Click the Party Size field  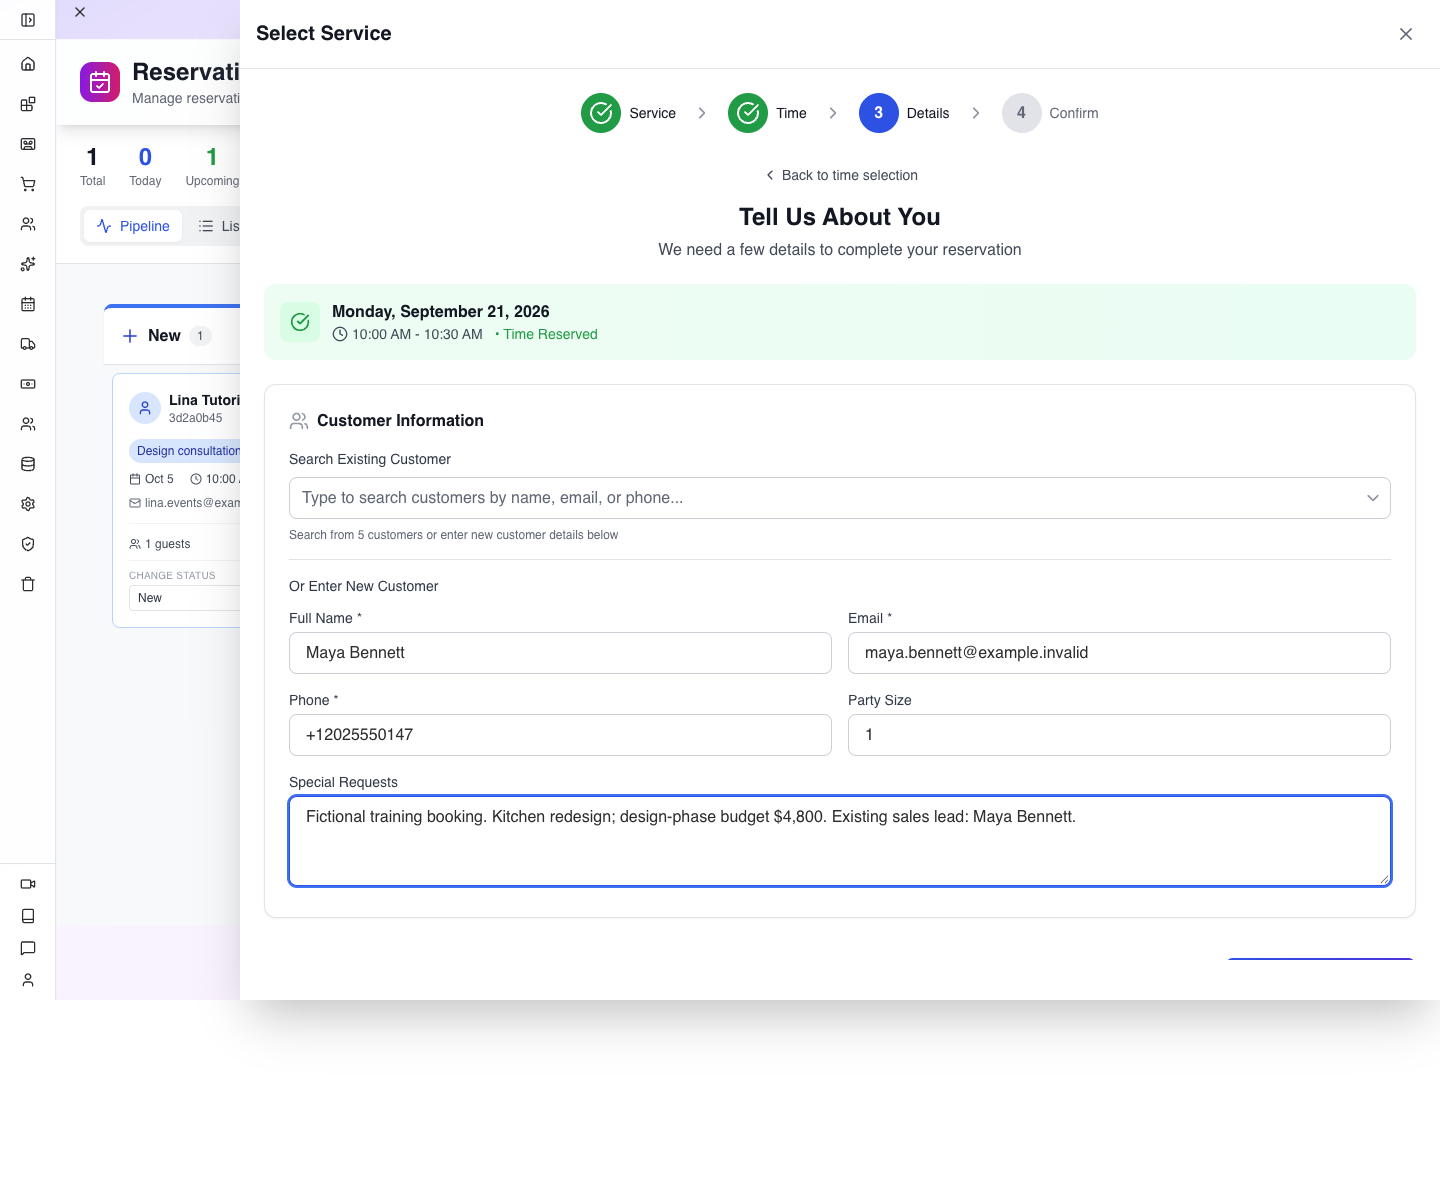1119,735
